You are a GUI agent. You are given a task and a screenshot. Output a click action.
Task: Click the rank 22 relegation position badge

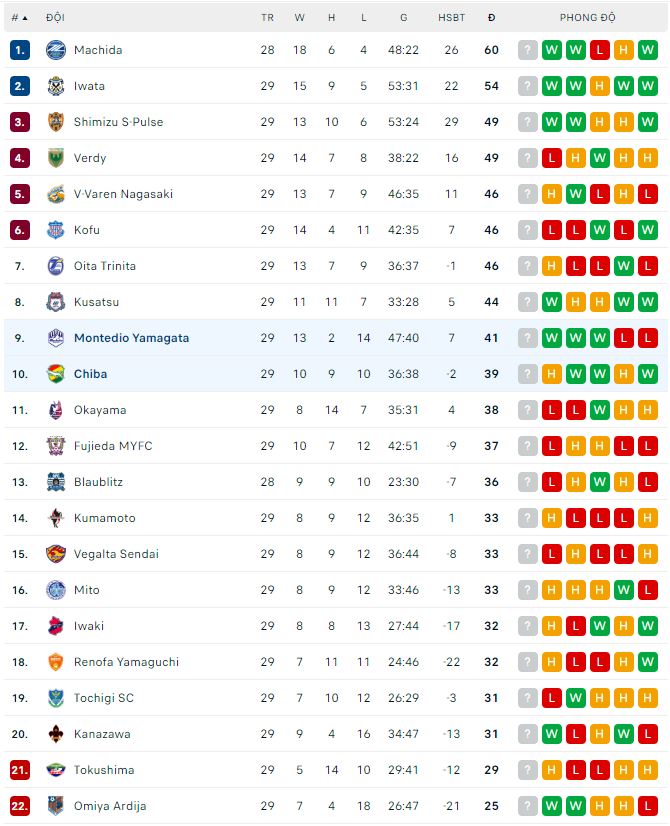click(x=20, y=806)
